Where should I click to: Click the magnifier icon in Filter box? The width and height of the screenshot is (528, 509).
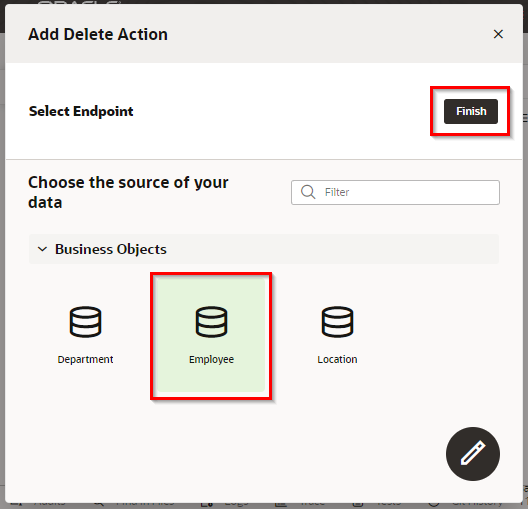(x=308, y=192)
